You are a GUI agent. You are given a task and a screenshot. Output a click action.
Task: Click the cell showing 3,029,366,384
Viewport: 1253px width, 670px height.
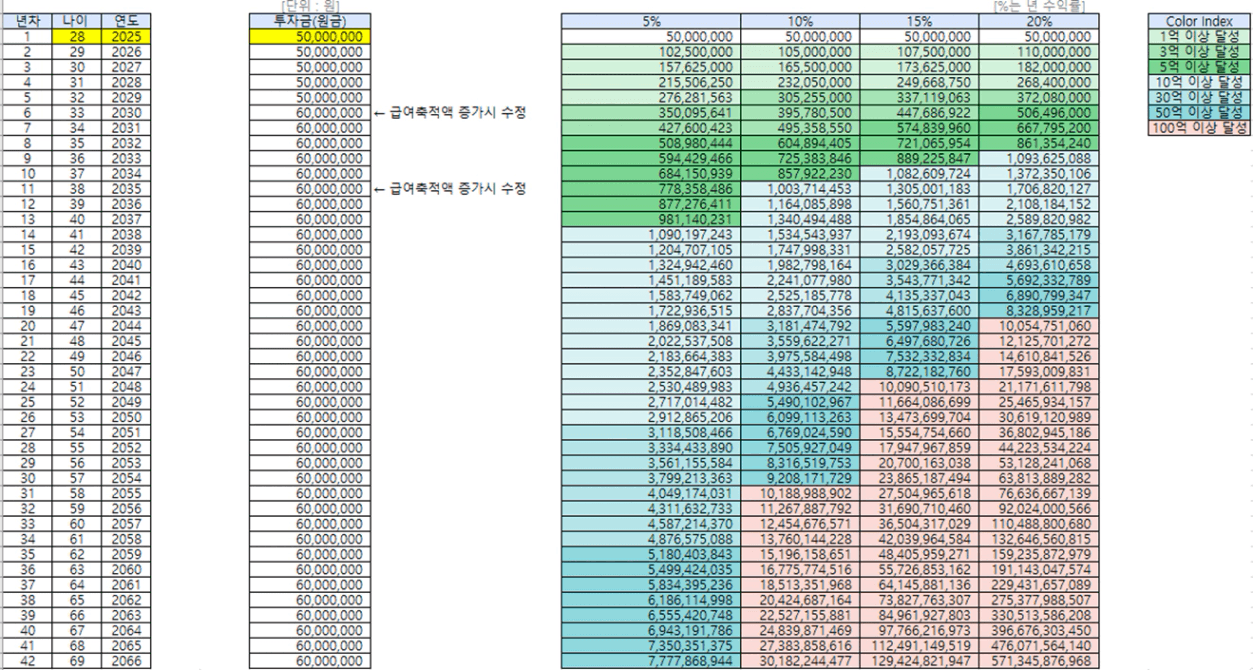pos(919,263)
